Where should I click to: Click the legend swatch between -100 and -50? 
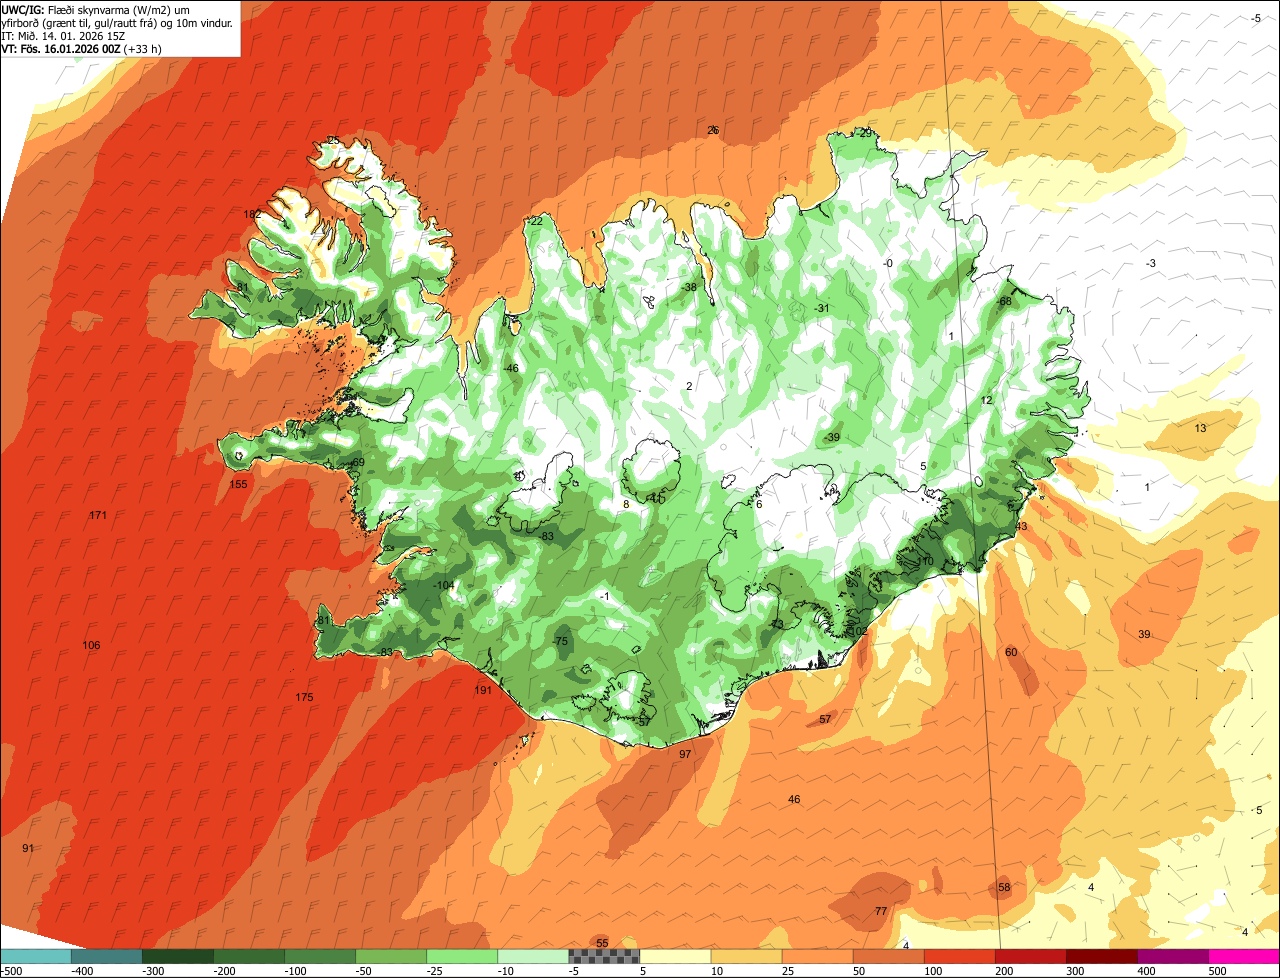point(320,956)
